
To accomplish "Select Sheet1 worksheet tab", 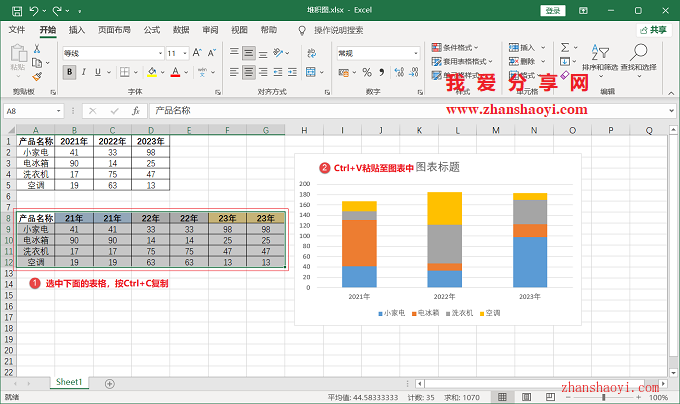I will tap(69, 382).
